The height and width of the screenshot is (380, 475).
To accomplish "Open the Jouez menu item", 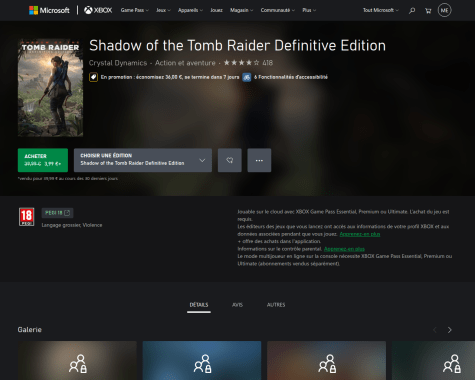I will tap(216, 10).
